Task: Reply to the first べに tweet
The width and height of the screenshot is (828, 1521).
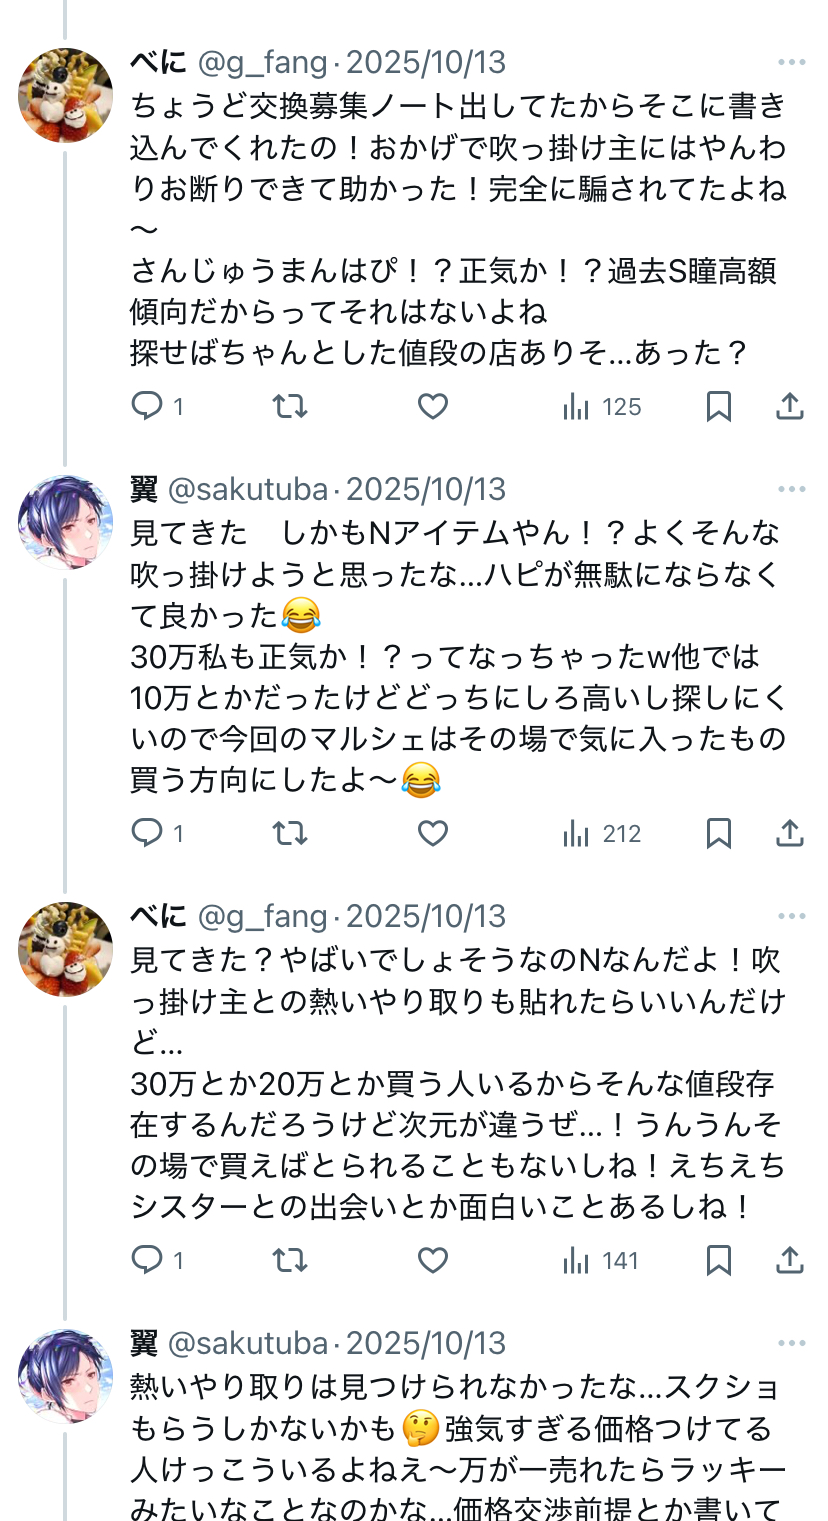Action: (147, 406)
